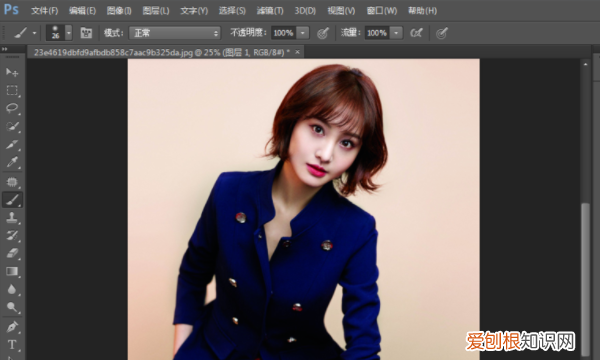
Task: Open the brush preset picker arrow
Action: 68,33
